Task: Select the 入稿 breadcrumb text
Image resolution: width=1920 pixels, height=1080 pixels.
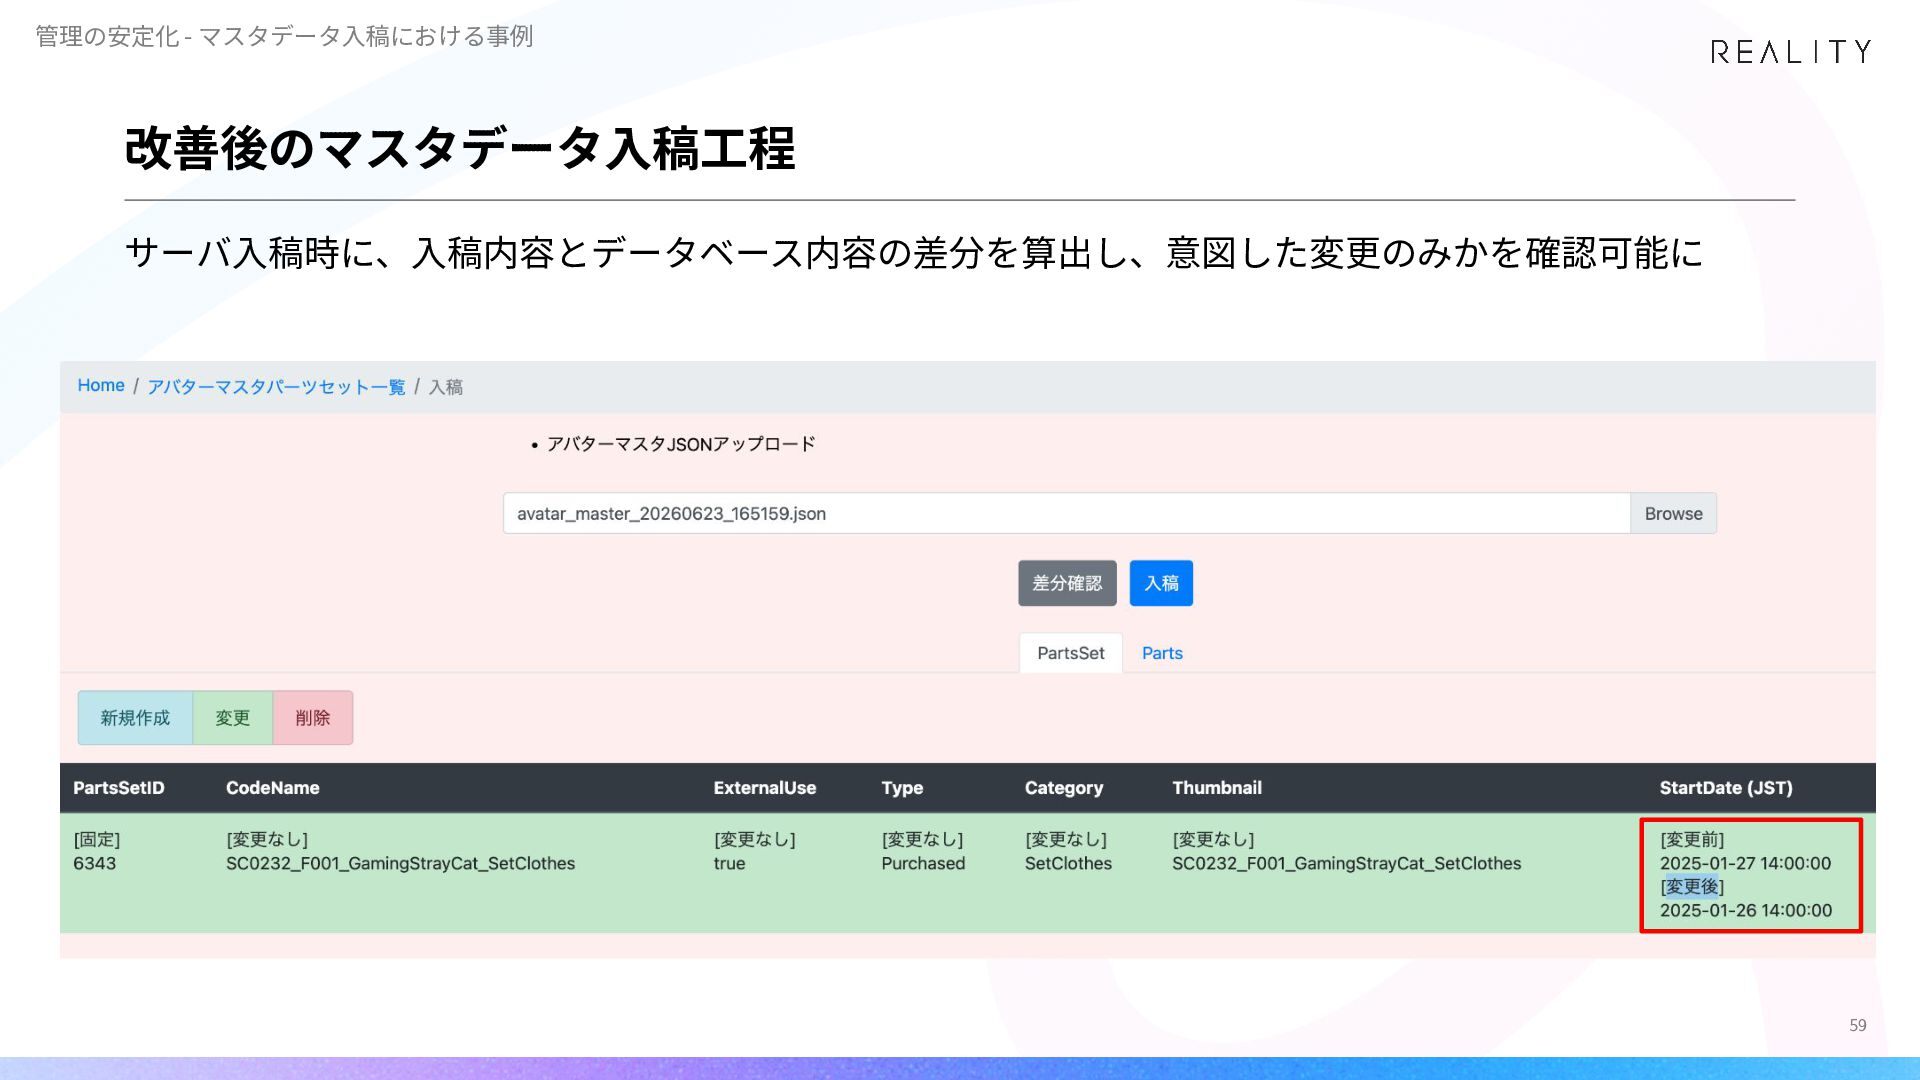Action: tap(446, 387)
